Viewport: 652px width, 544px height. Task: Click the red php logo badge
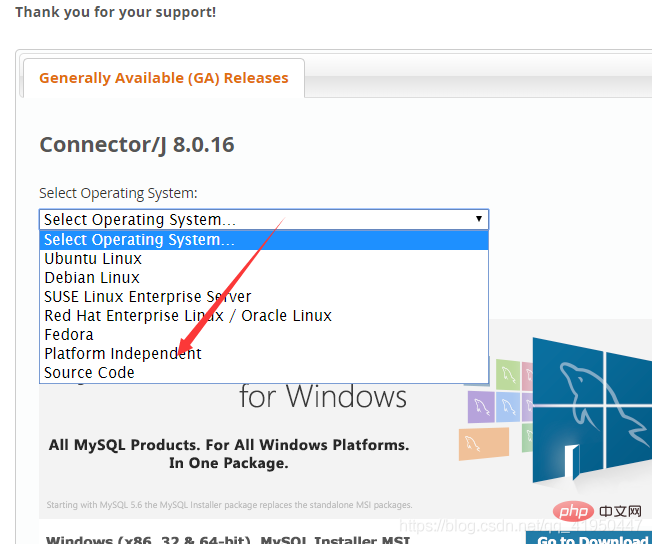(x=573, y=511)
